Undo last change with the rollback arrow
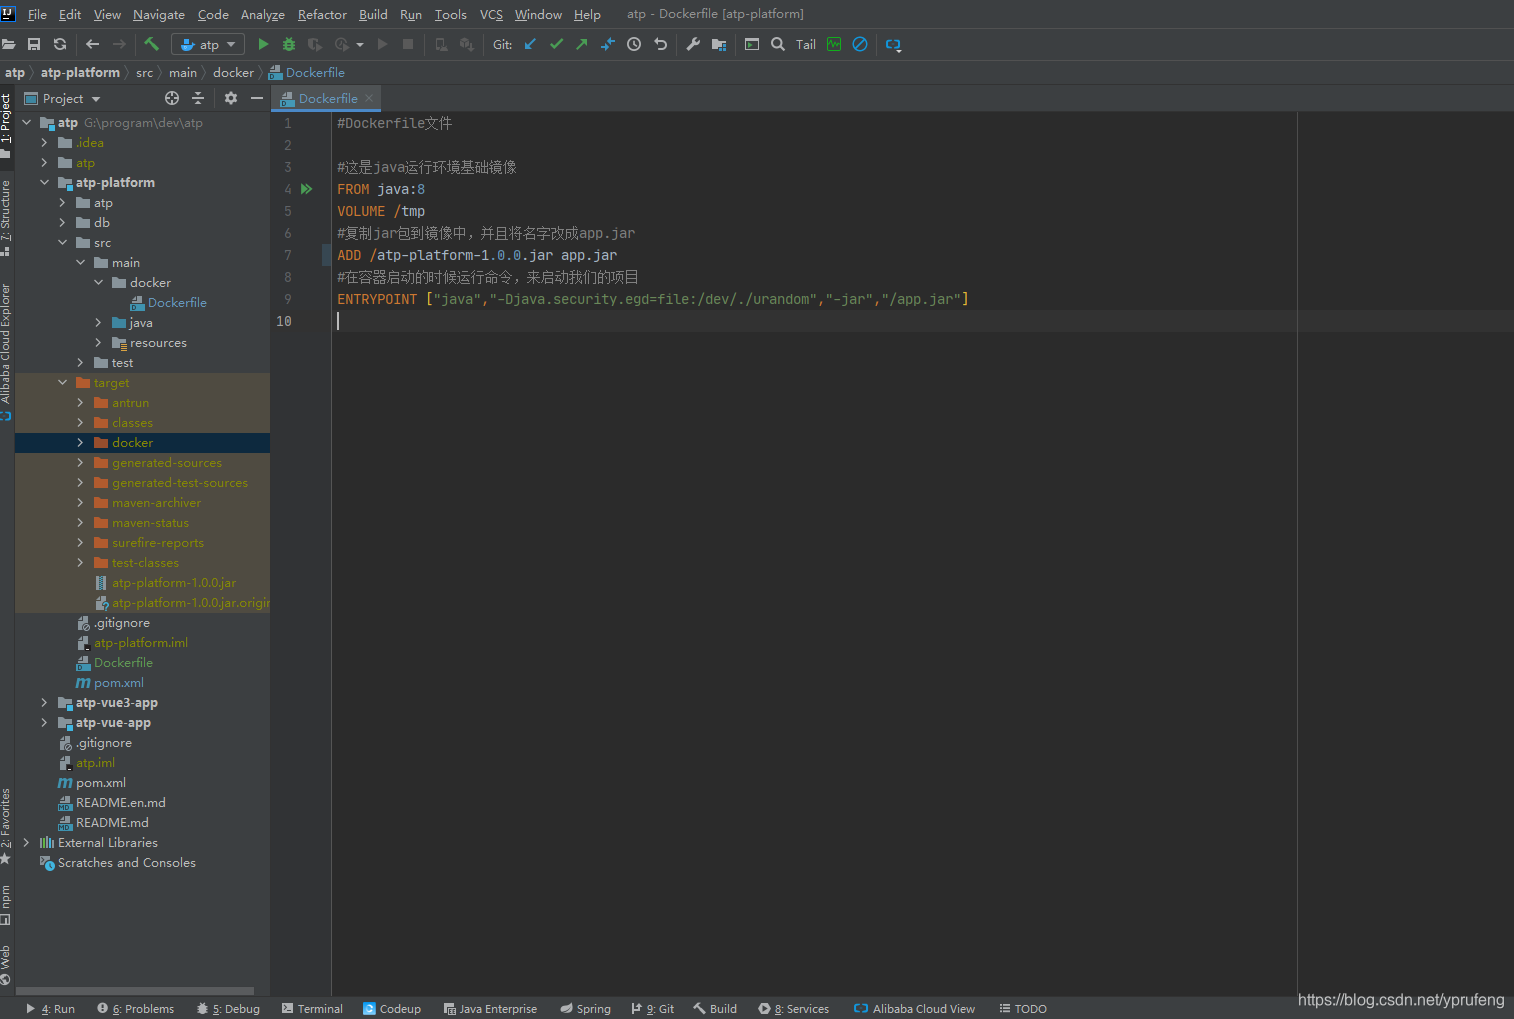The height and width of the screenshot is (1019, 1514). pos(659,44)
